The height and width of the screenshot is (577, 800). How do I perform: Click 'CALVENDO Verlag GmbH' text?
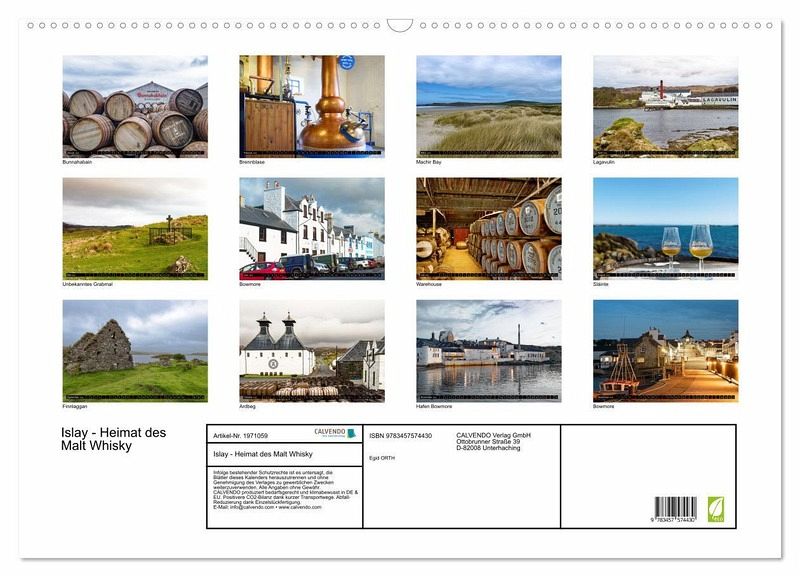click(493, 435)
